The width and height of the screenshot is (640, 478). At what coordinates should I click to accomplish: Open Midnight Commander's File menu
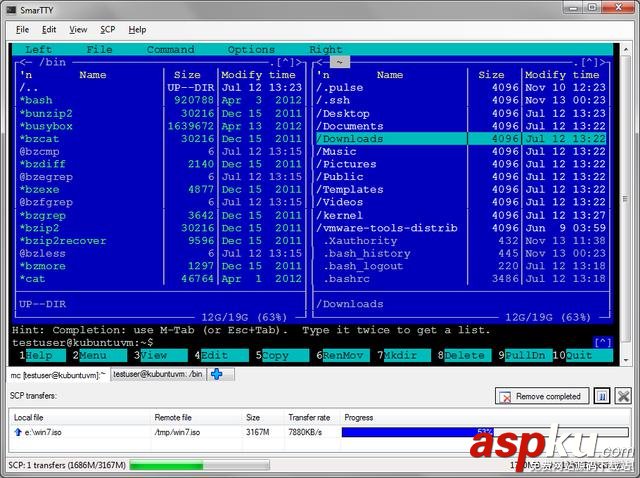pos(99,49)
